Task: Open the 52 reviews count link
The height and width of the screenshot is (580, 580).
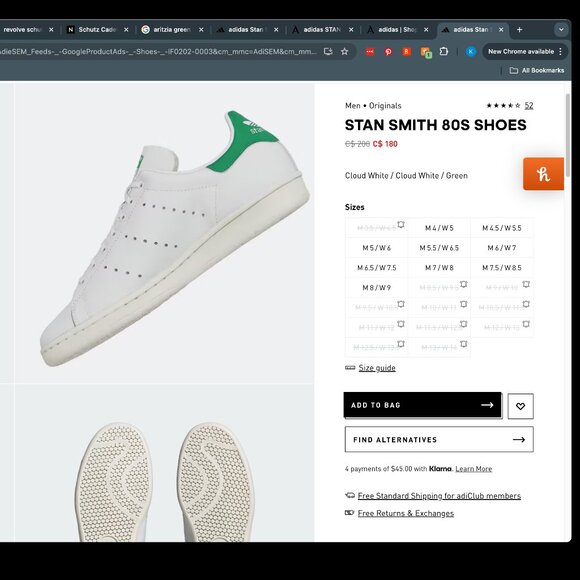Action: click(529, 106)
